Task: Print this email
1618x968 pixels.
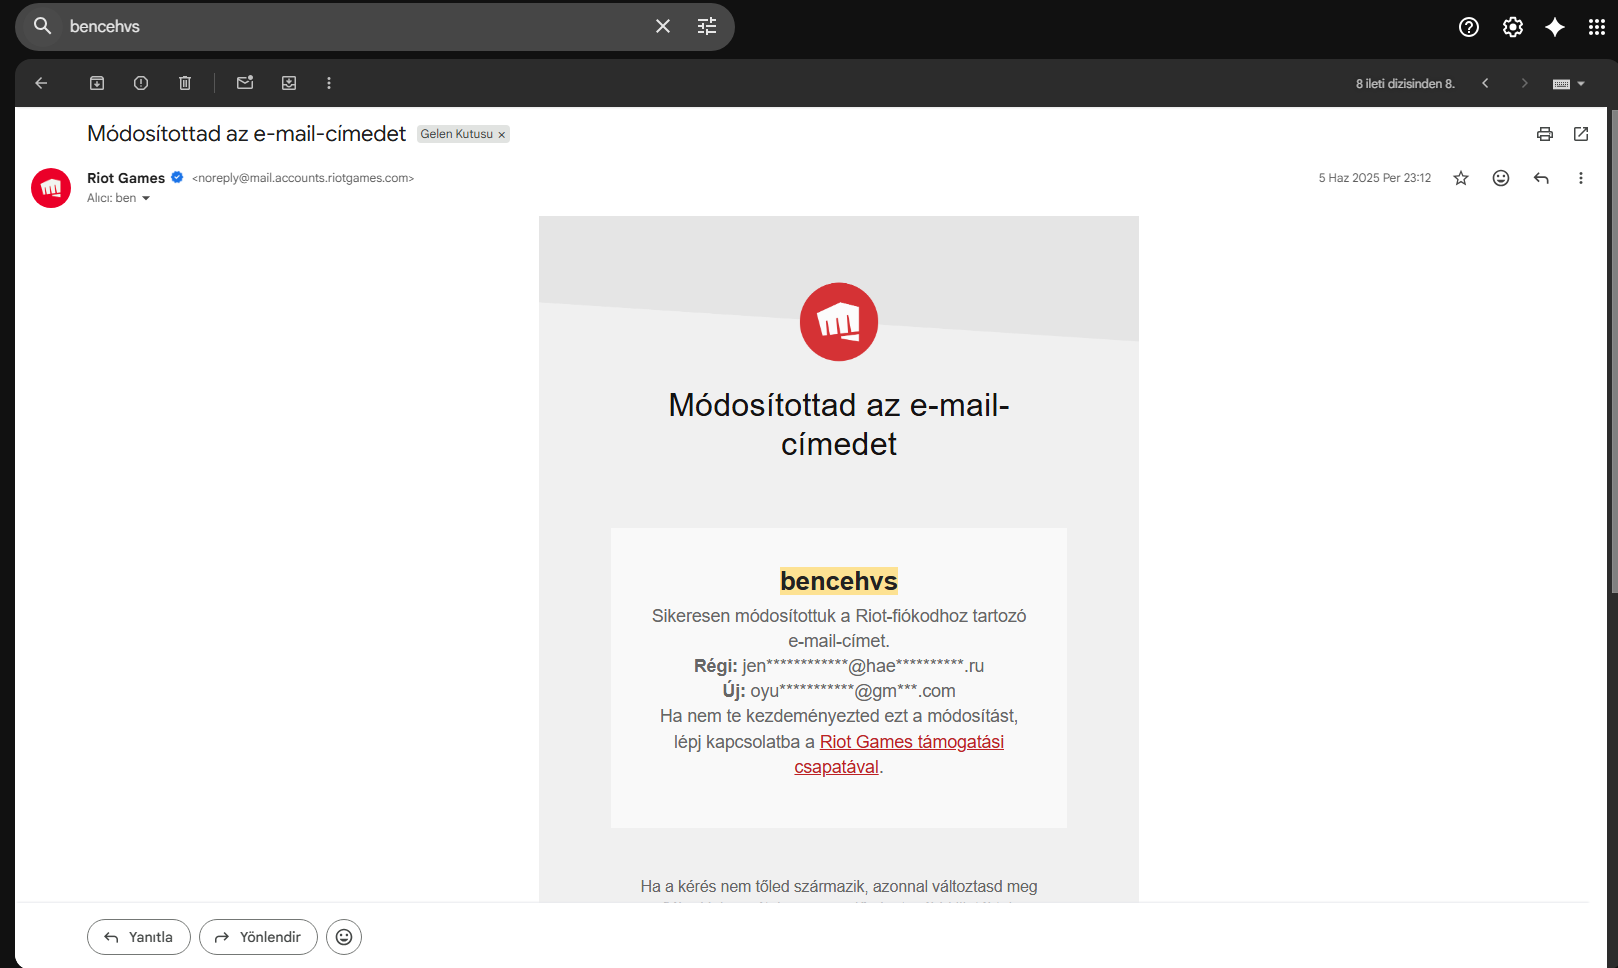Action: click(1545, 134)
